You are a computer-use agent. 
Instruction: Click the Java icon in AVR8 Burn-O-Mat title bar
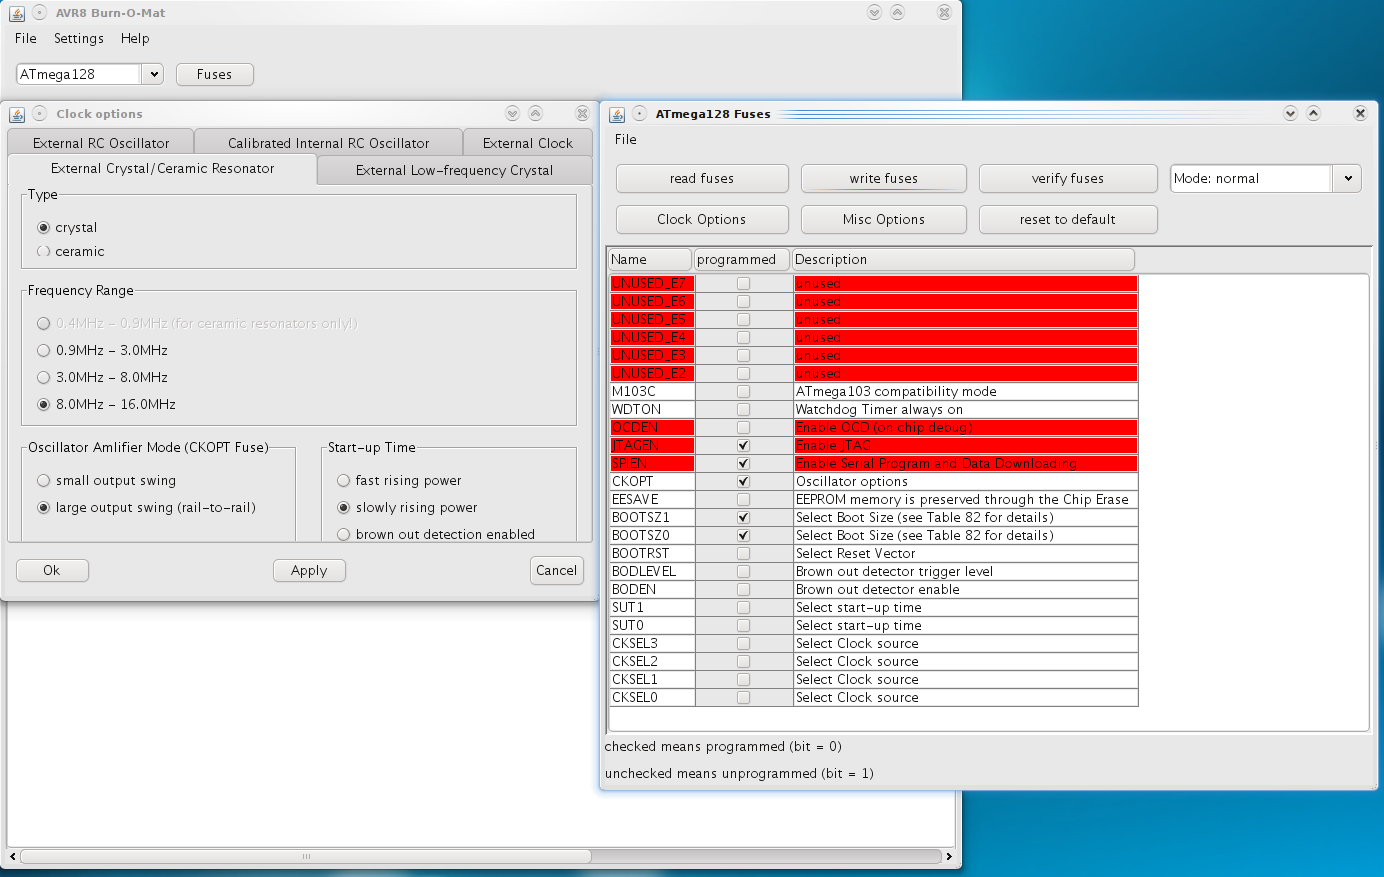tap(17, 13)
